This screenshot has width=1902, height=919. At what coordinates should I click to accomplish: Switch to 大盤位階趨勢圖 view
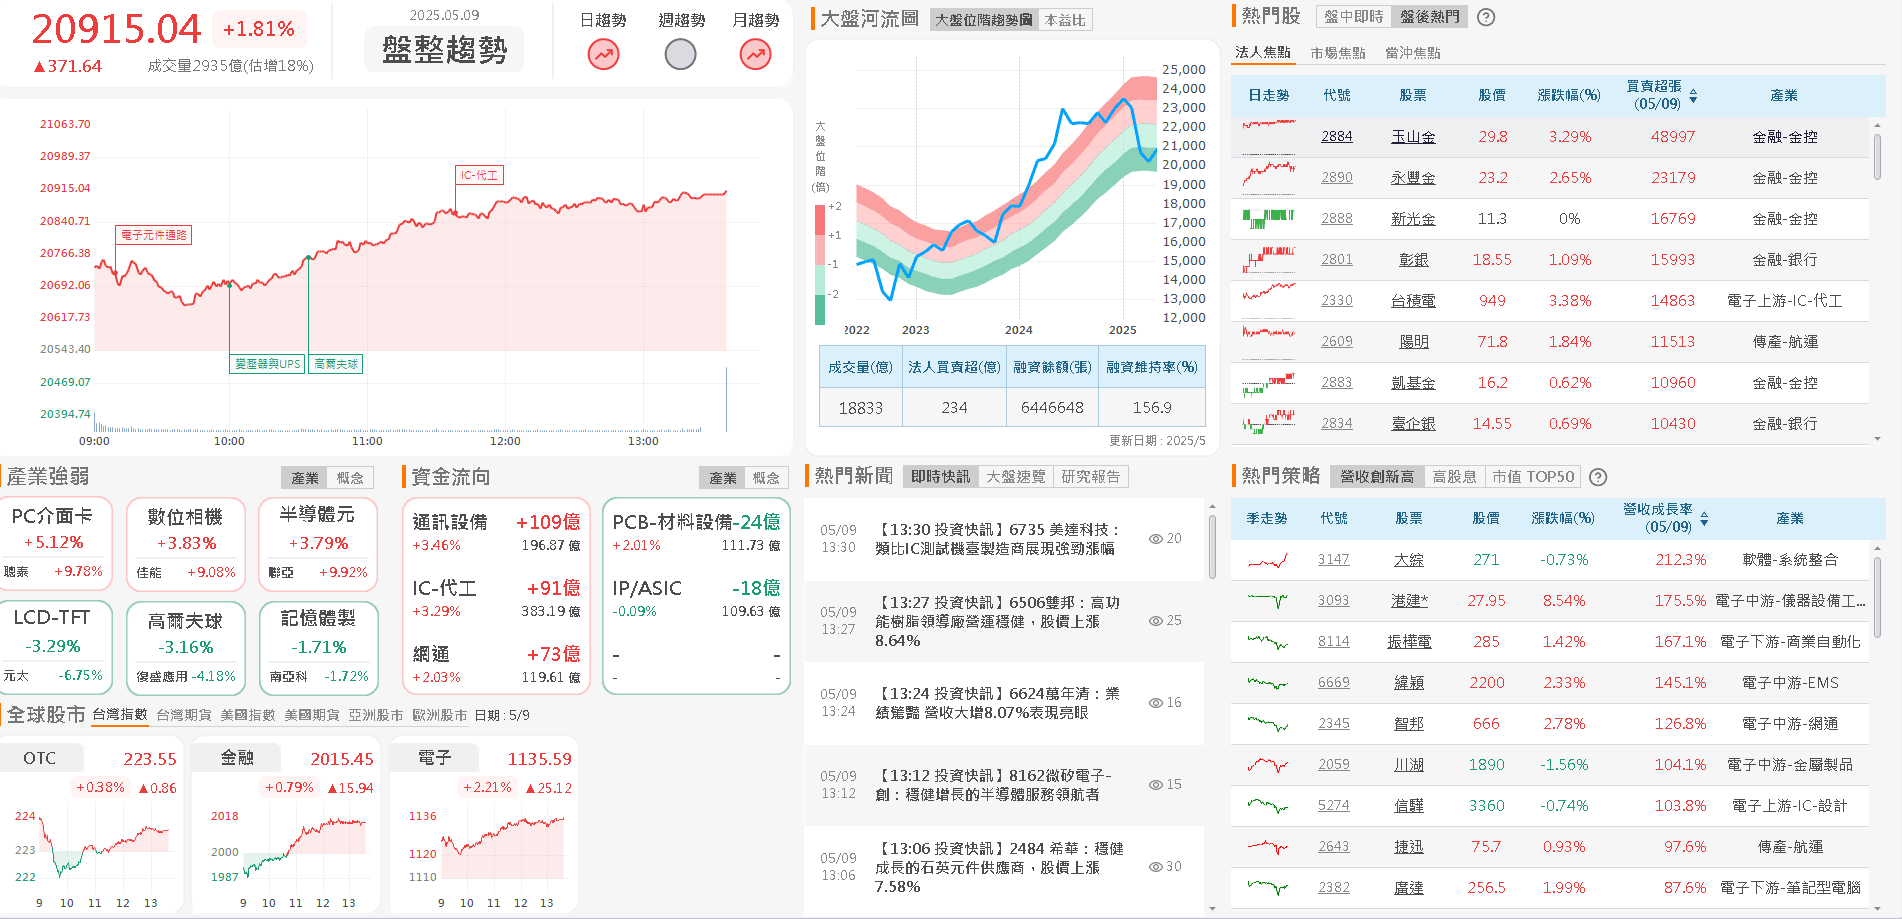coord(984,20)
